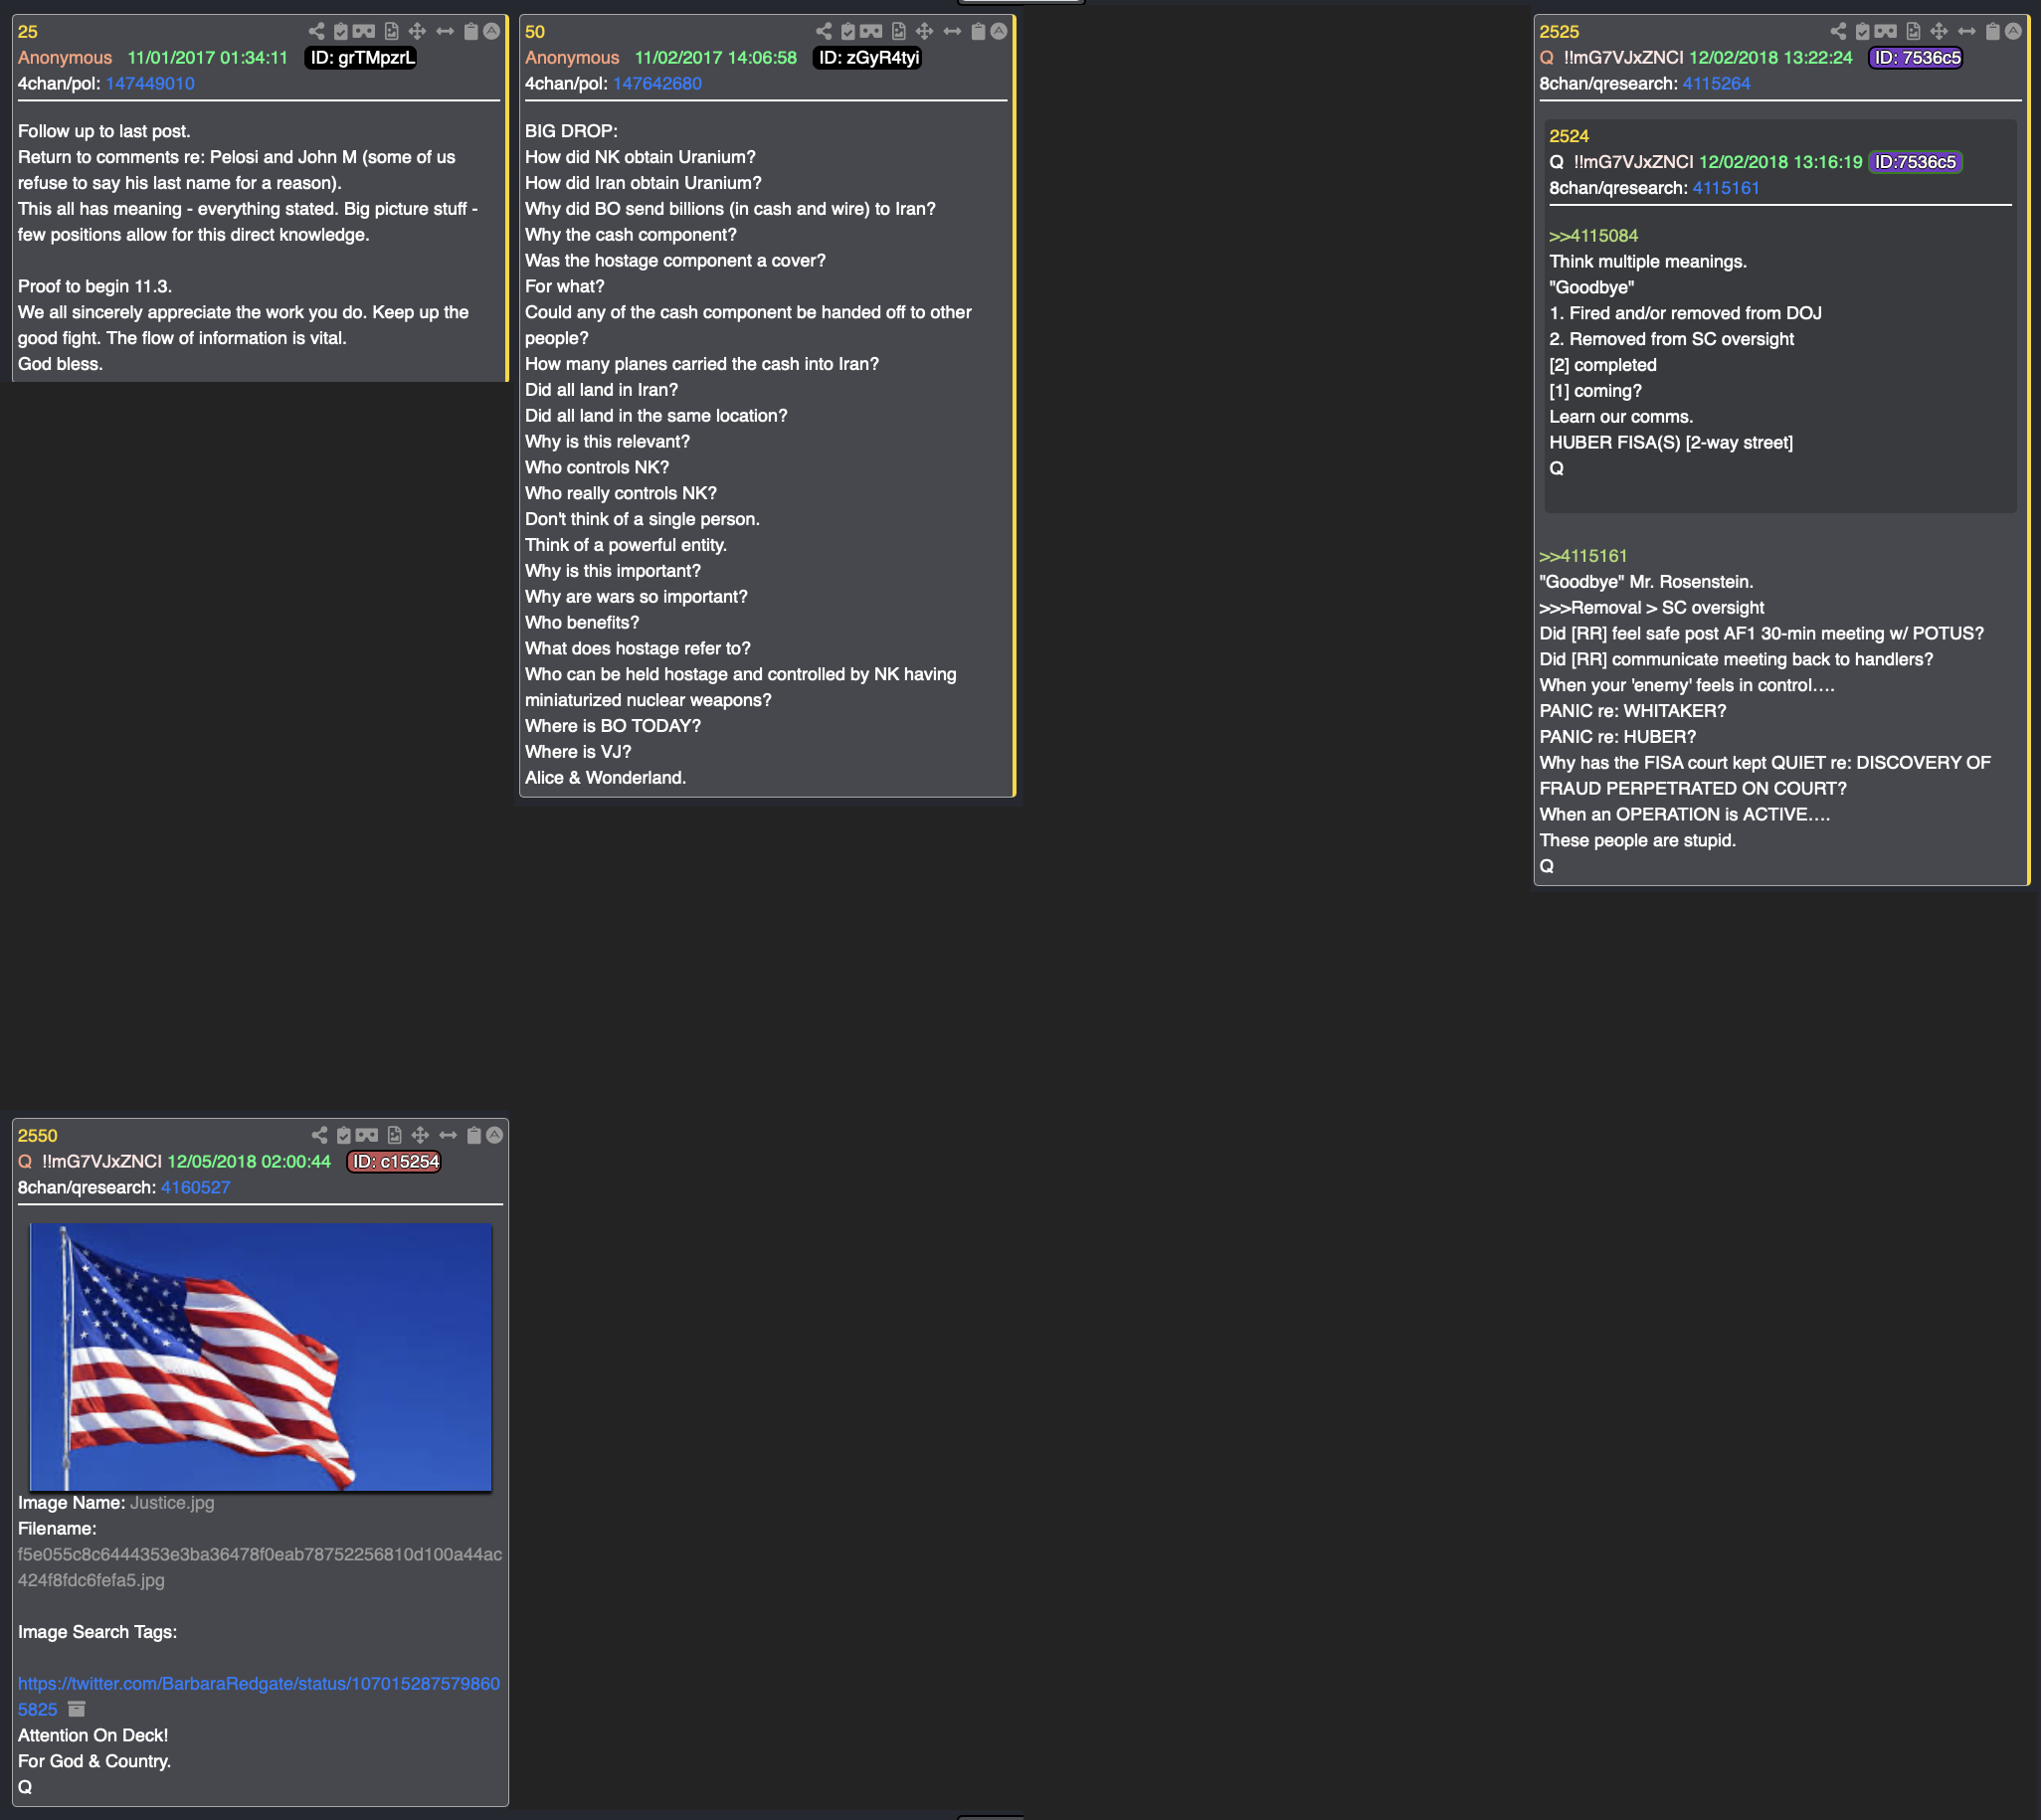This screenshot has width=2041, height=1820.
Task: Click the horizontal width arrows on post 25
Action: point(445,32)
